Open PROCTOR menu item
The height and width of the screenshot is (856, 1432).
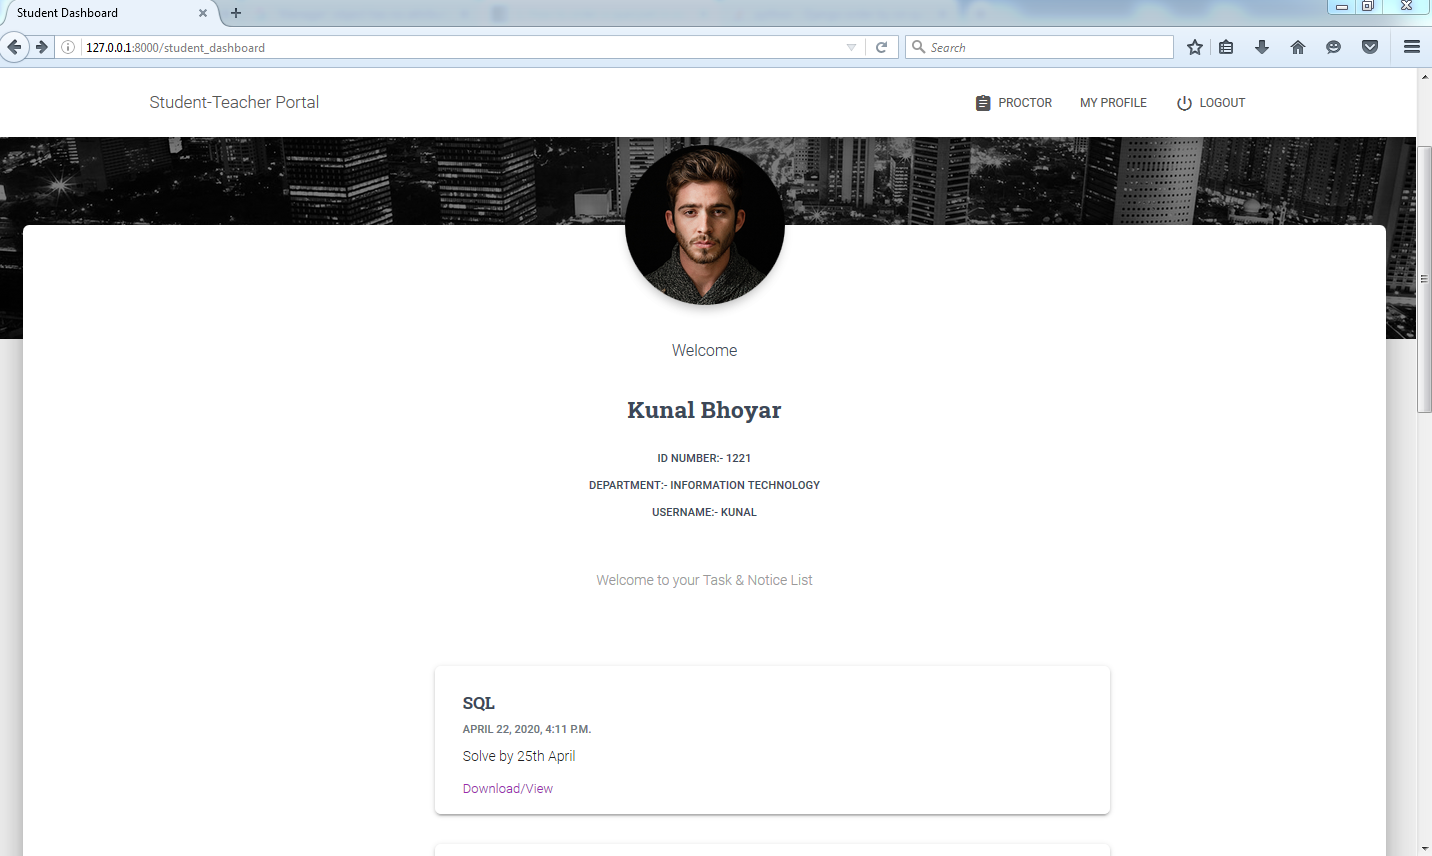point(1014,103)
